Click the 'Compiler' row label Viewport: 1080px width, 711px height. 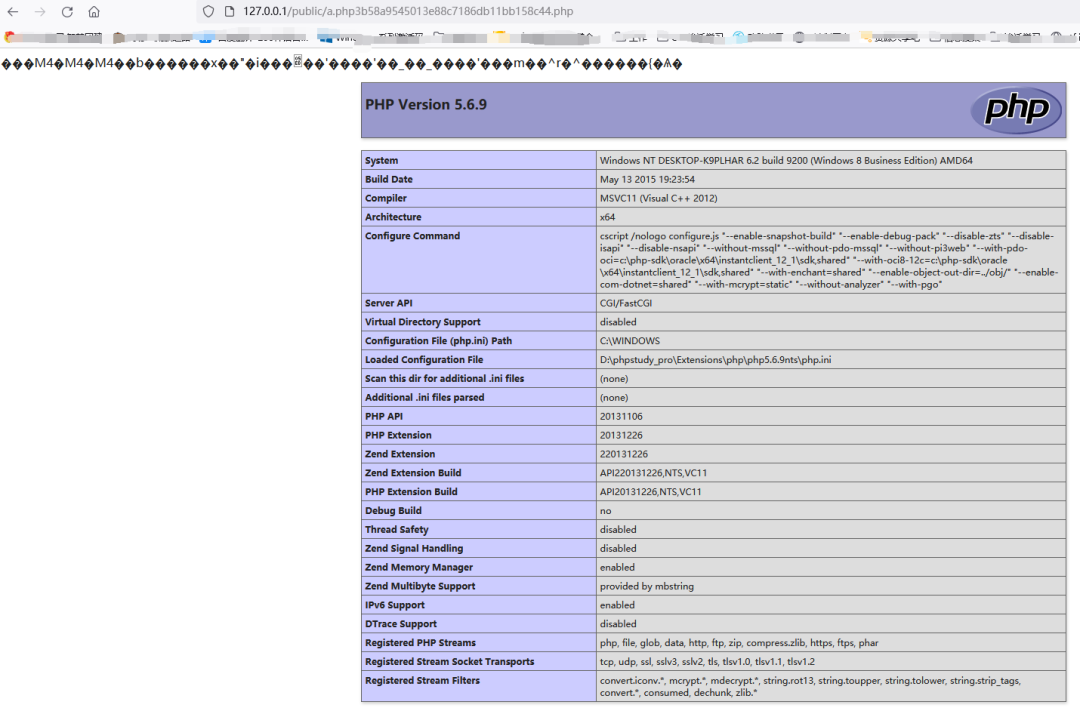tap(386, 198)
